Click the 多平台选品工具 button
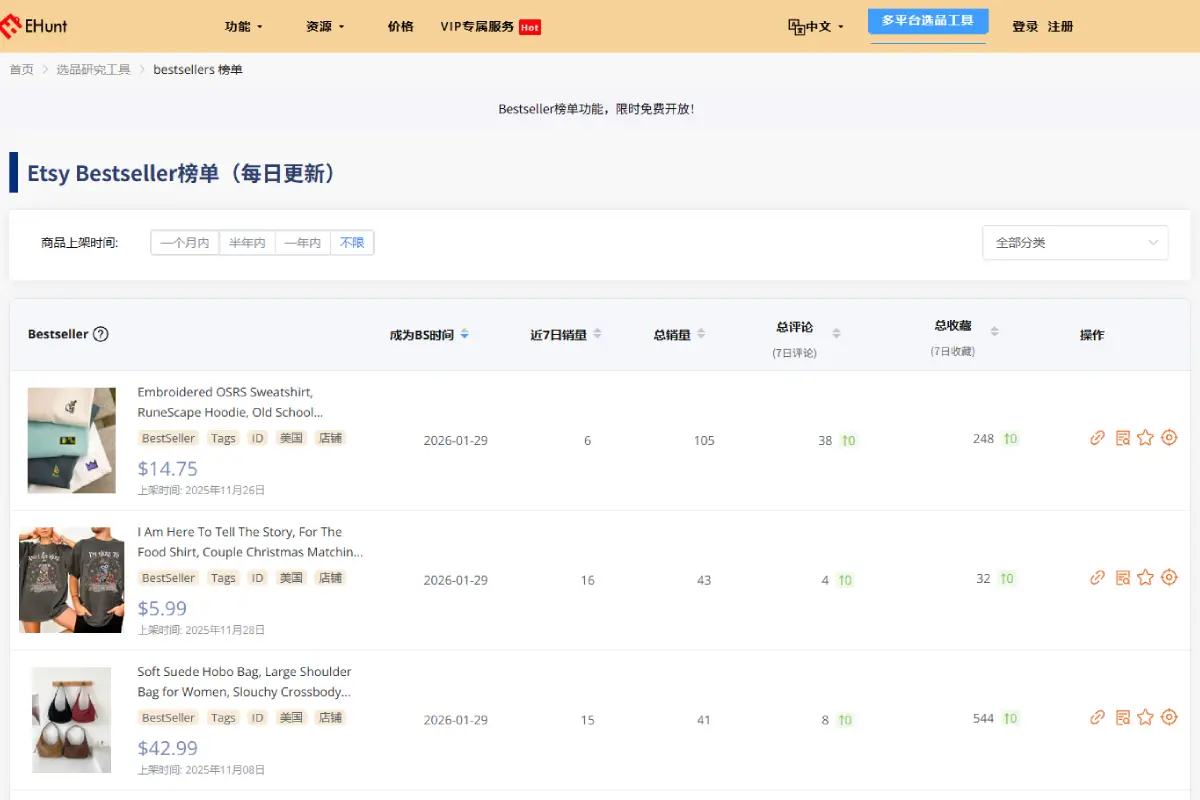Viewport: 1200px width, 800px height. [927, 21]
